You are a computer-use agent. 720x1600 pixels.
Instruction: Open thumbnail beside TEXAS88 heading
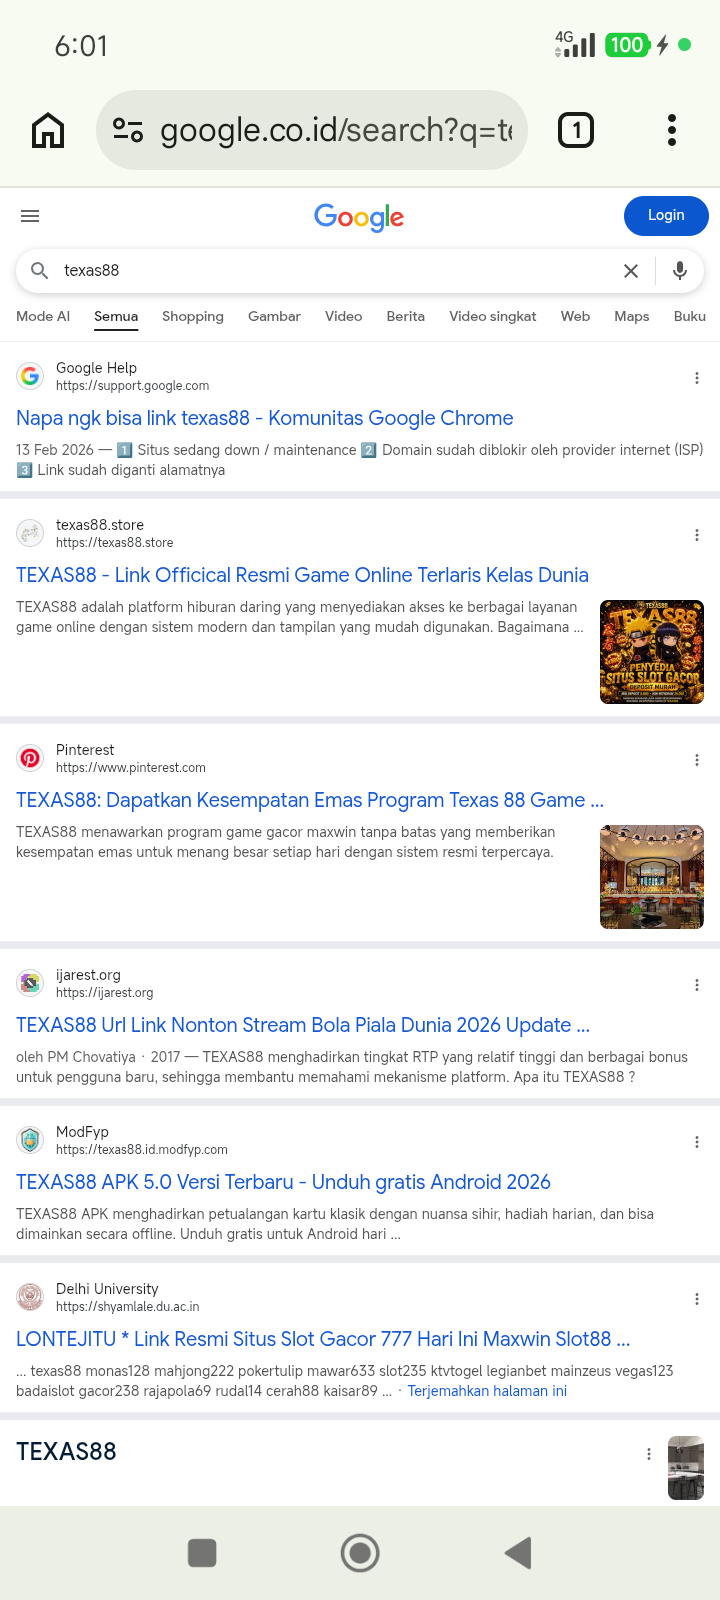[686, 1468]
